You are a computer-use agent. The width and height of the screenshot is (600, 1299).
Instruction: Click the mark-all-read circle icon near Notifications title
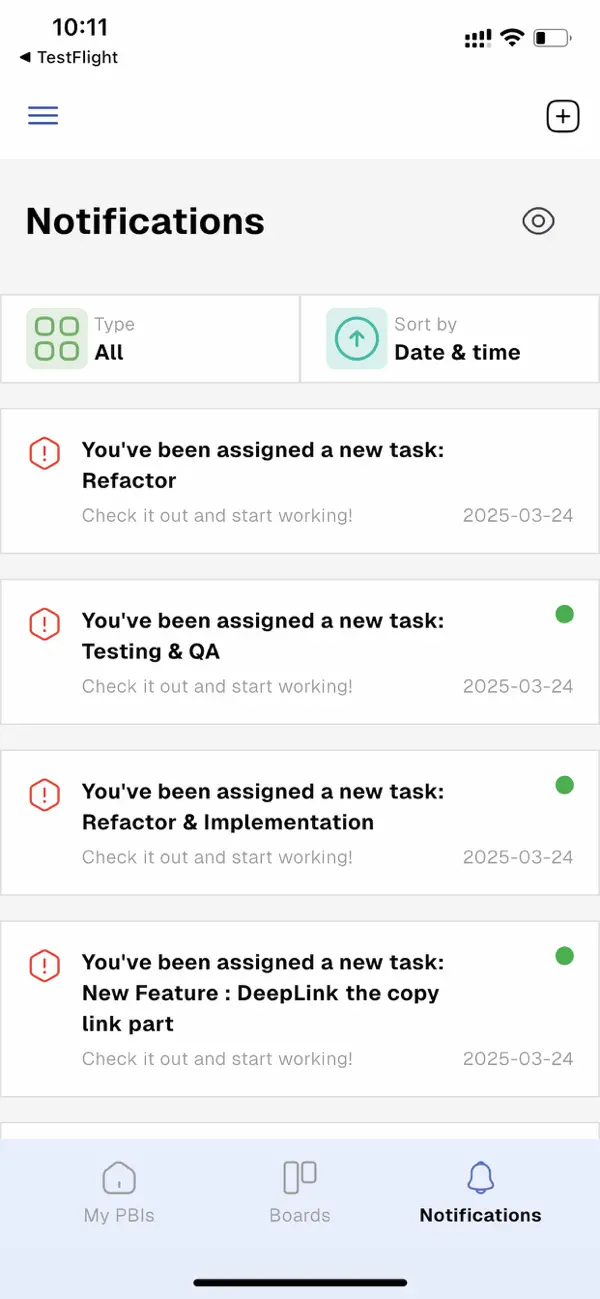[x=538, y=221]
